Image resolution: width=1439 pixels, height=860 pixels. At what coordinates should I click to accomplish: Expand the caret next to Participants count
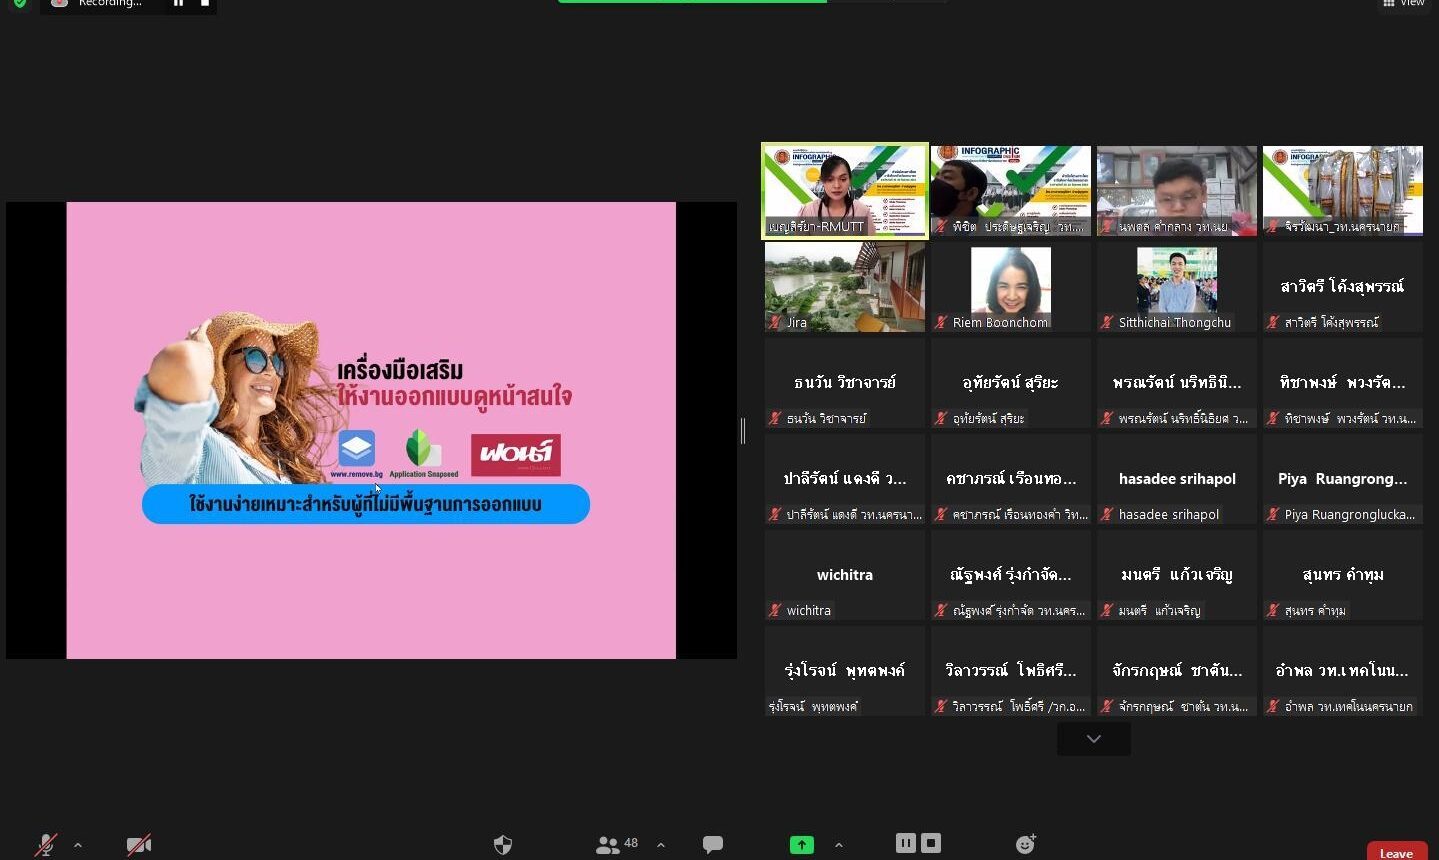[x=661, y=845]
